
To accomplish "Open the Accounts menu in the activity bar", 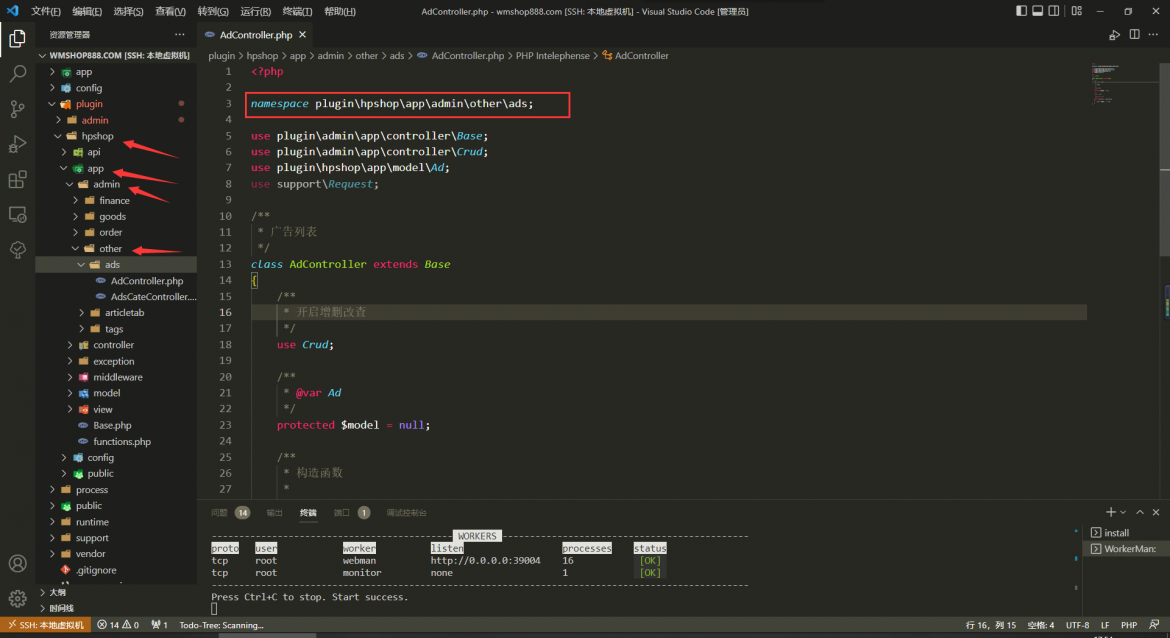I will (x=17, y=563).
